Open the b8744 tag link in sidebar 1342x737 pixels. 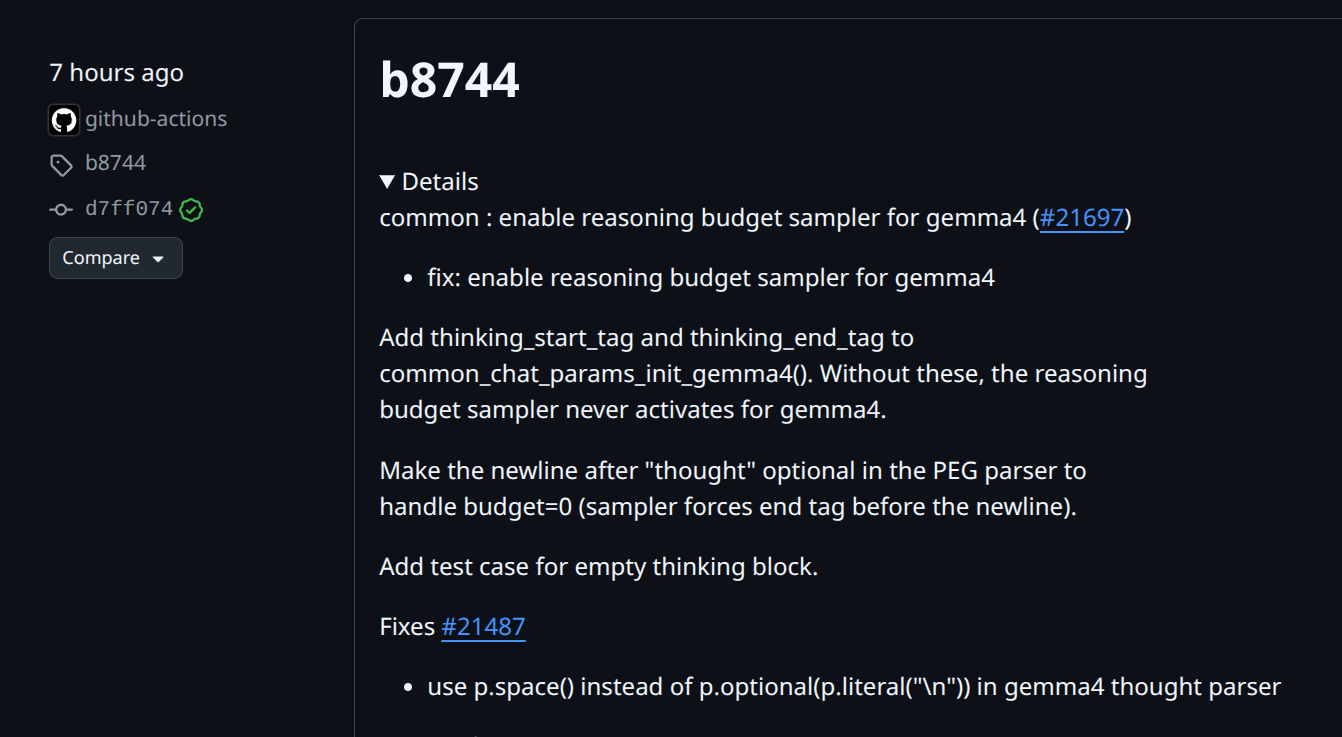[116, 163]
